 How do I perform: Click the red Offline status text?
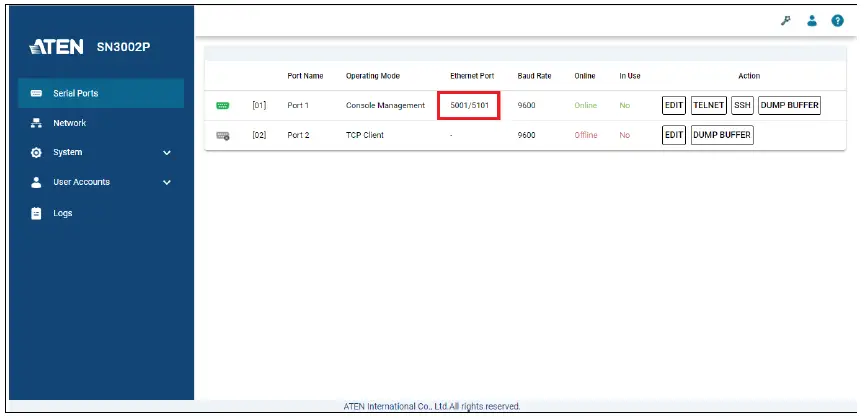[x=586, y=135]
